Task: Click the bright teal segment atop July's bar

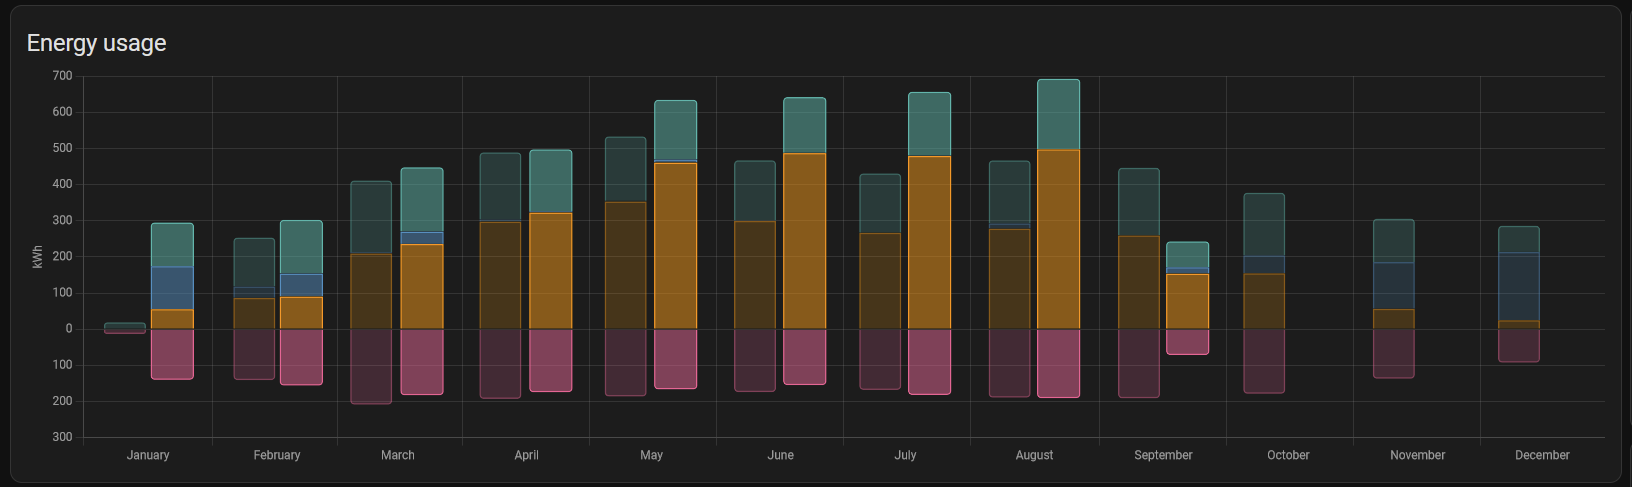Action: 929,124
